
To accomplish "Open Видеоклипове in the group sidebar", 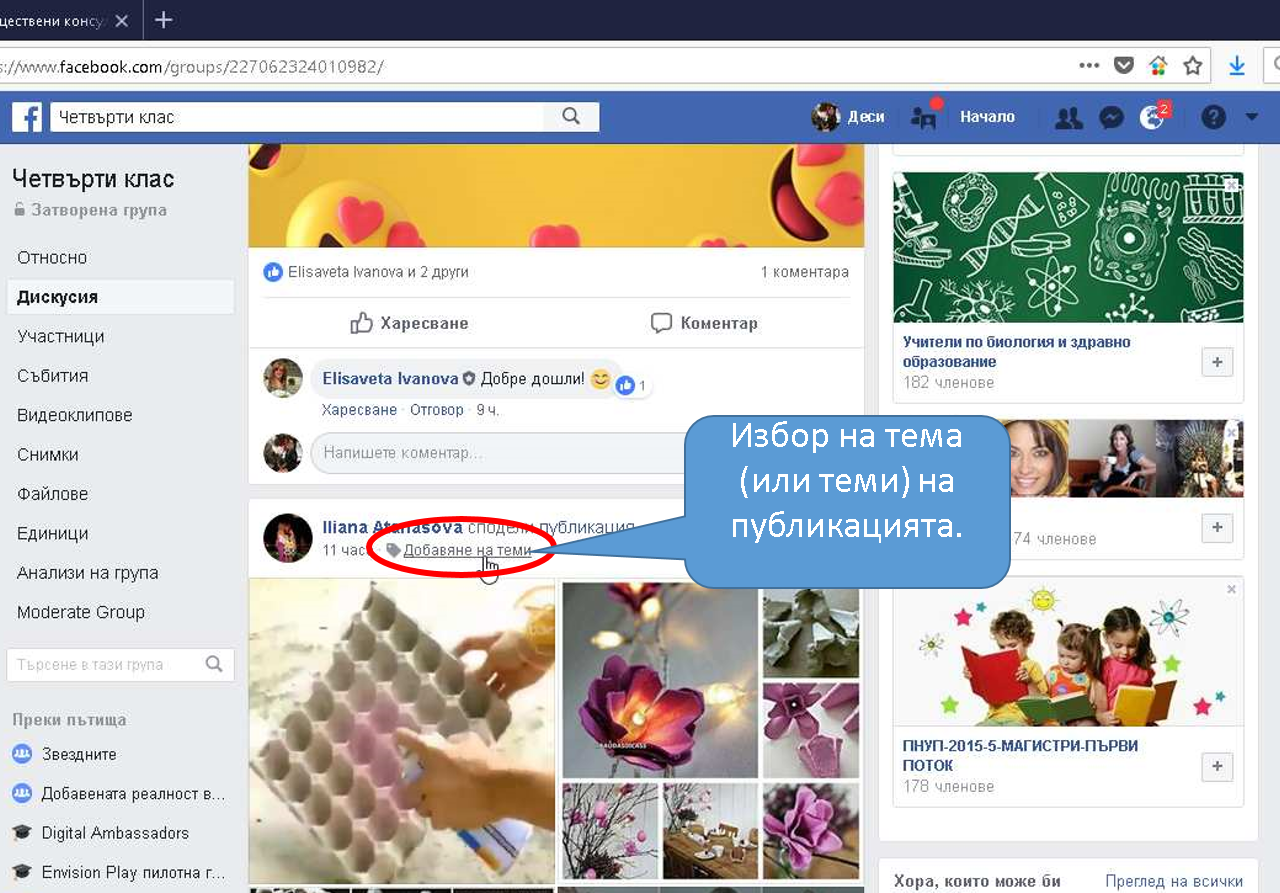I will (75, 415).
